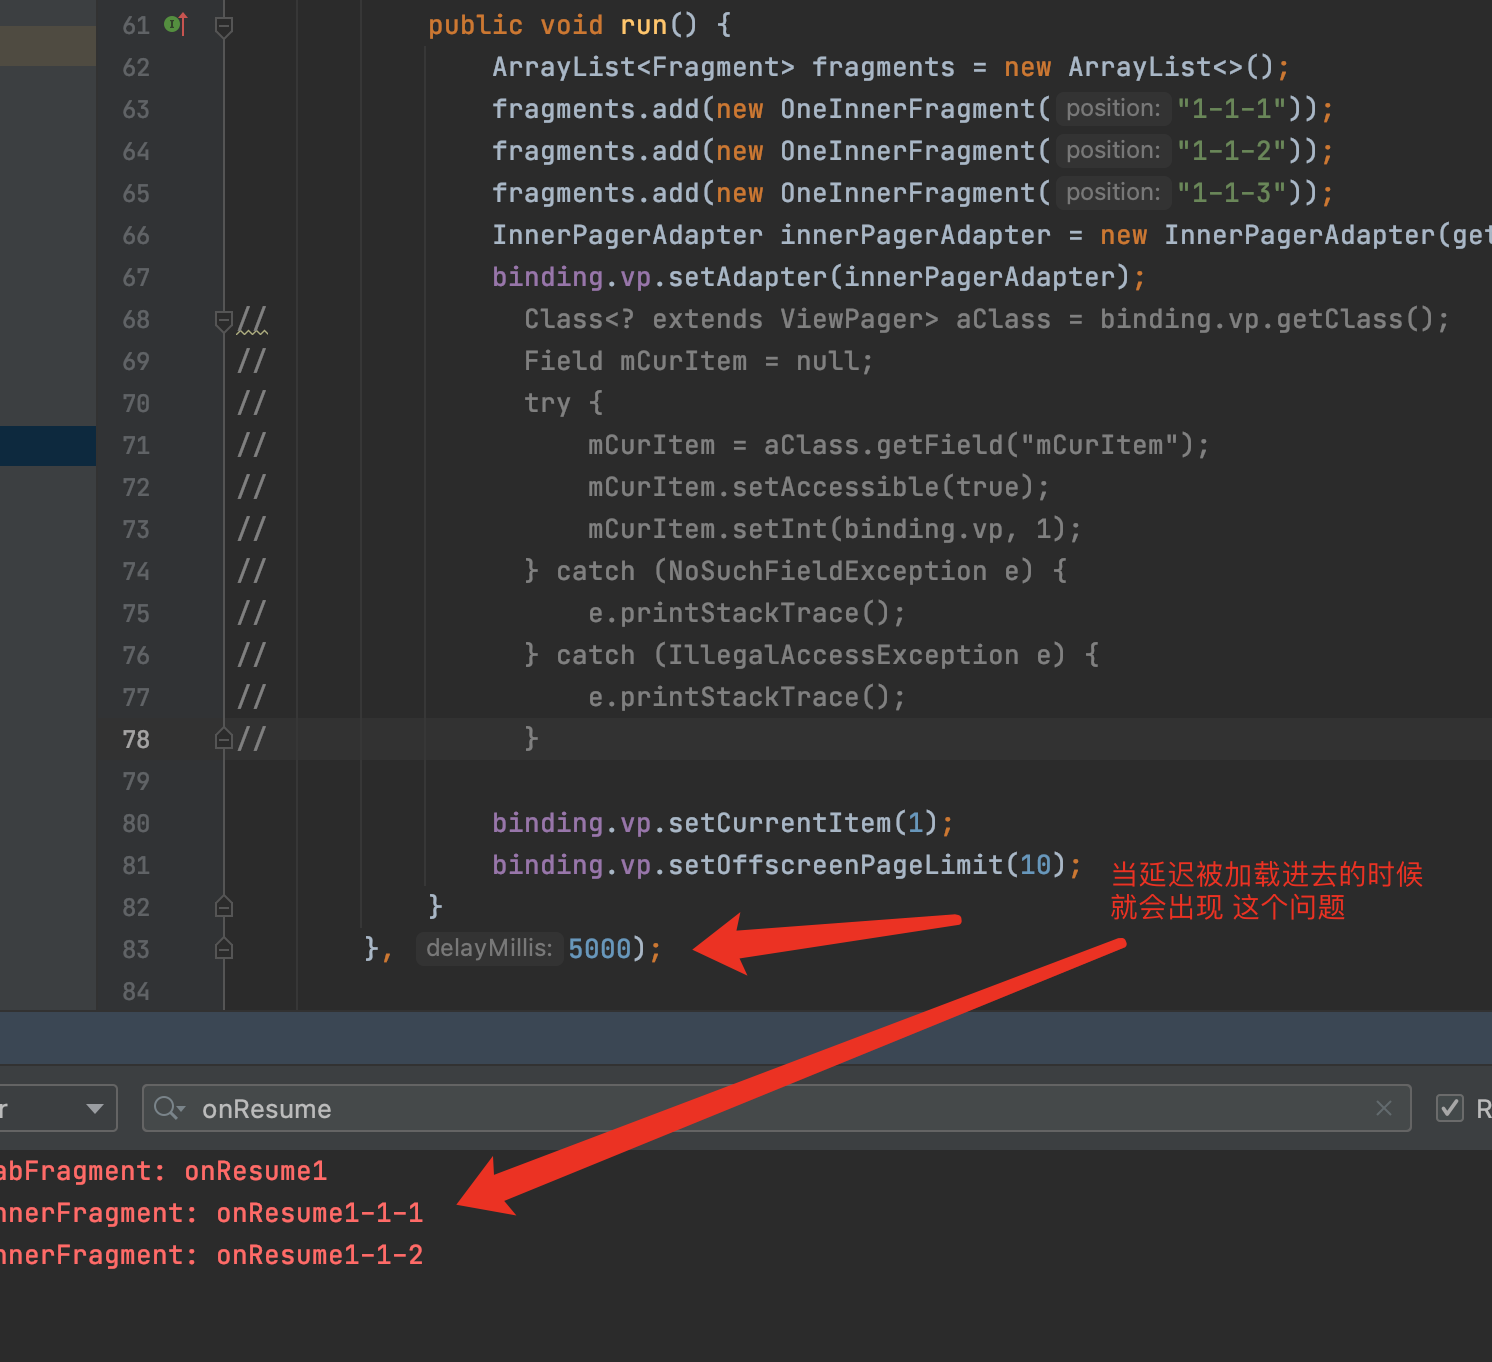Click the delayMillis: parameter hint
The image size is (1492, 1362).
tap(489, 948)
